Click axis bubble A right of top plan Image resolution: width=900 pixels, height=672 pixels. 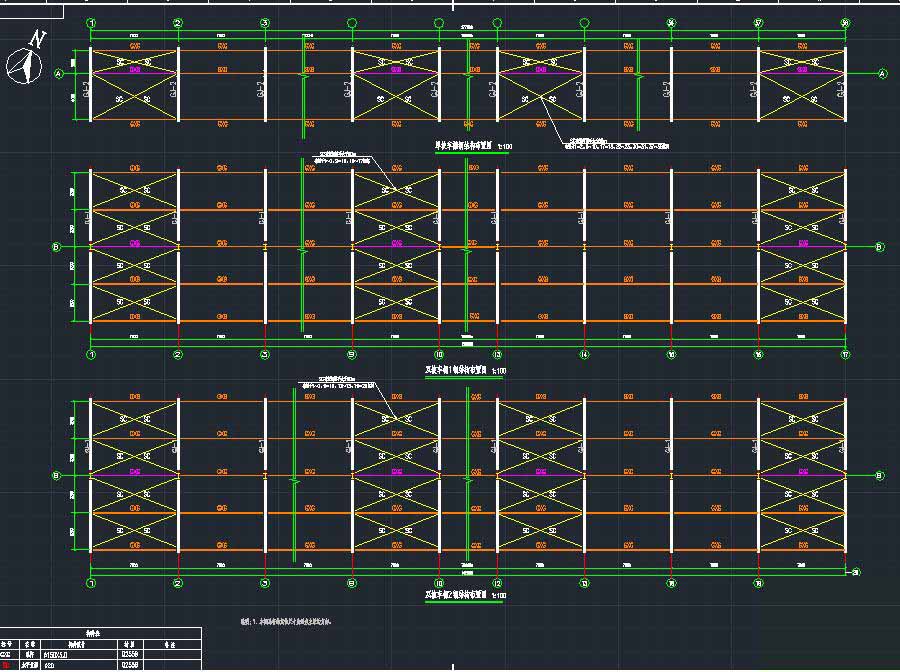click(882, 73)
